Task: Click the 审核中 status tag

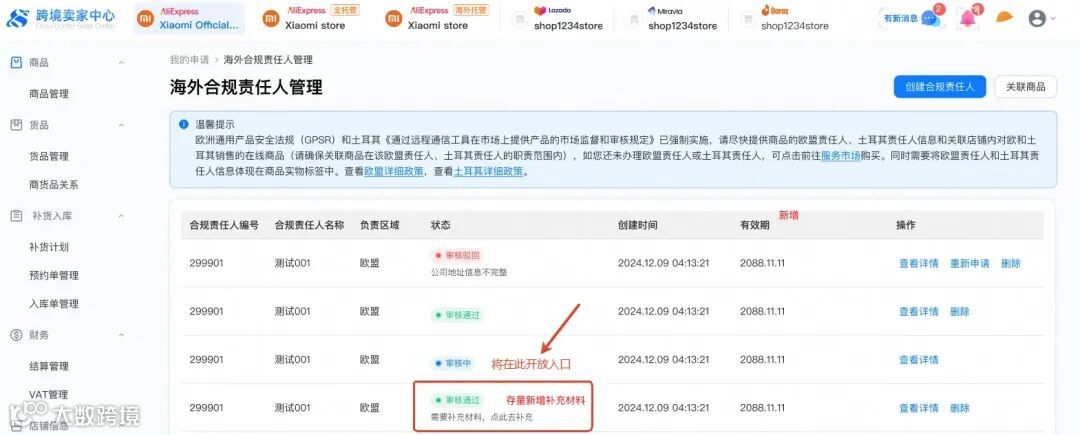Action: [x=453, y=363]
